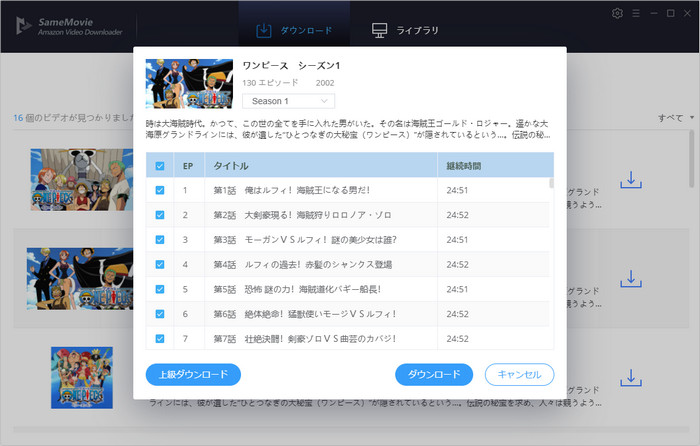The width and height of the screenshot is (700, 446).
Task: Click download icon beside second background video
Action: 631,279
